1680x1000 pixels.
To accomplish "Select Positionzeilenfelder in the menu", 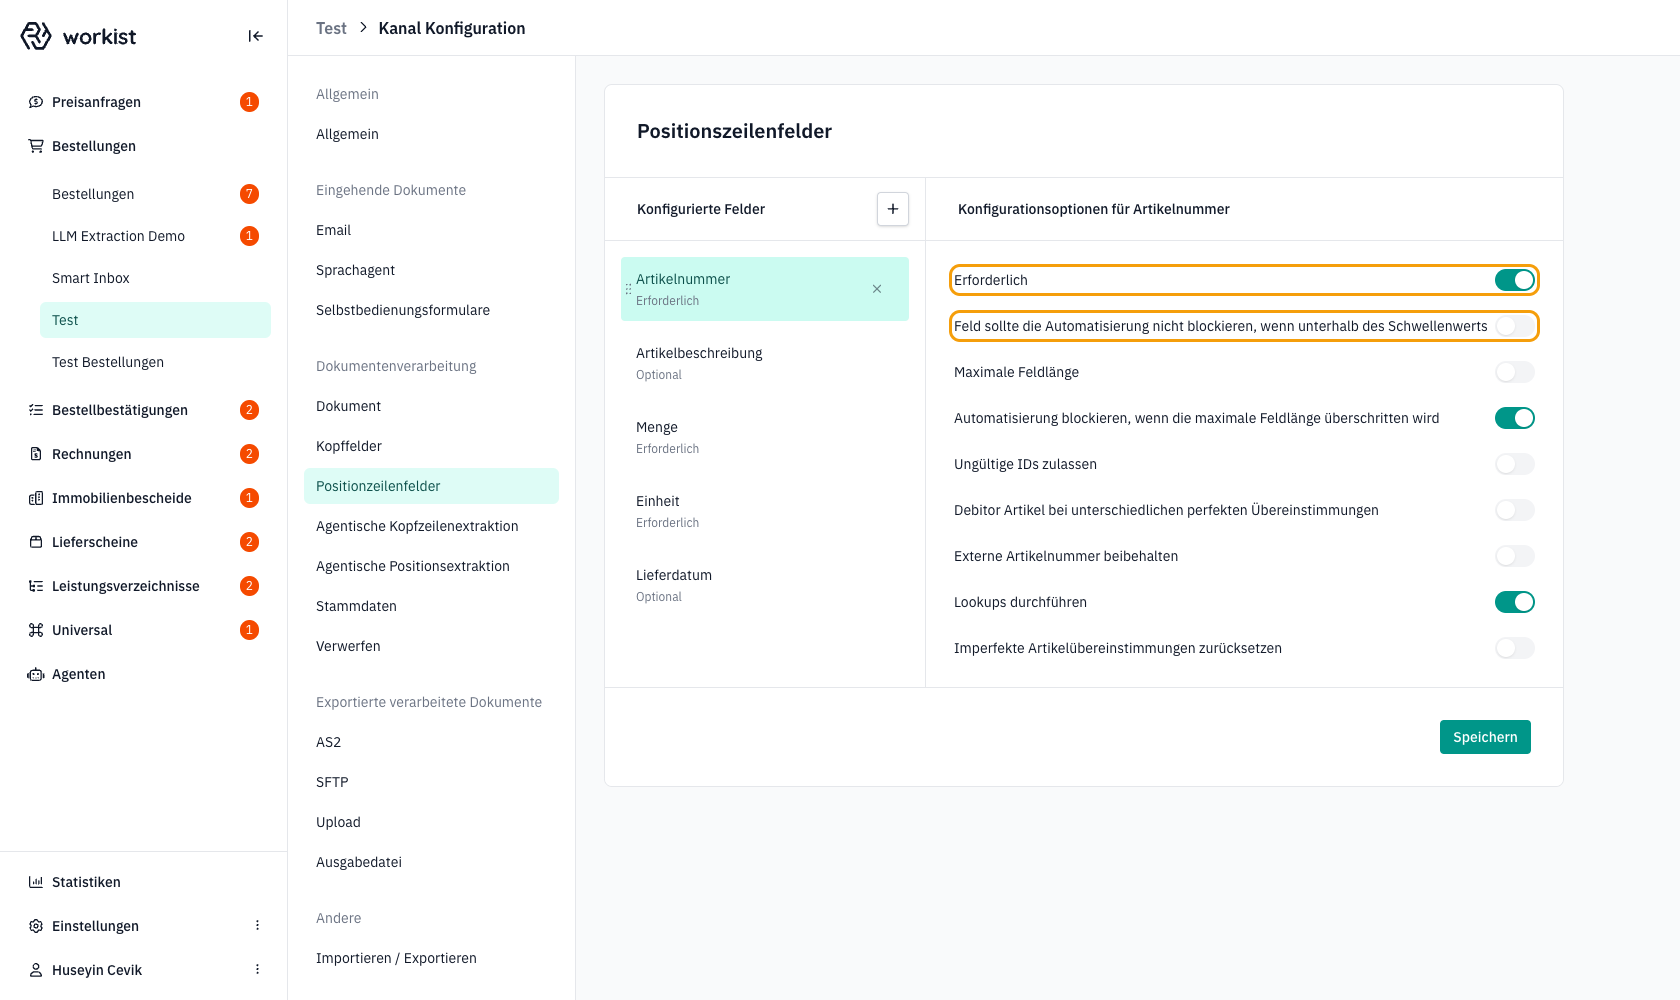I will [431, 486].
